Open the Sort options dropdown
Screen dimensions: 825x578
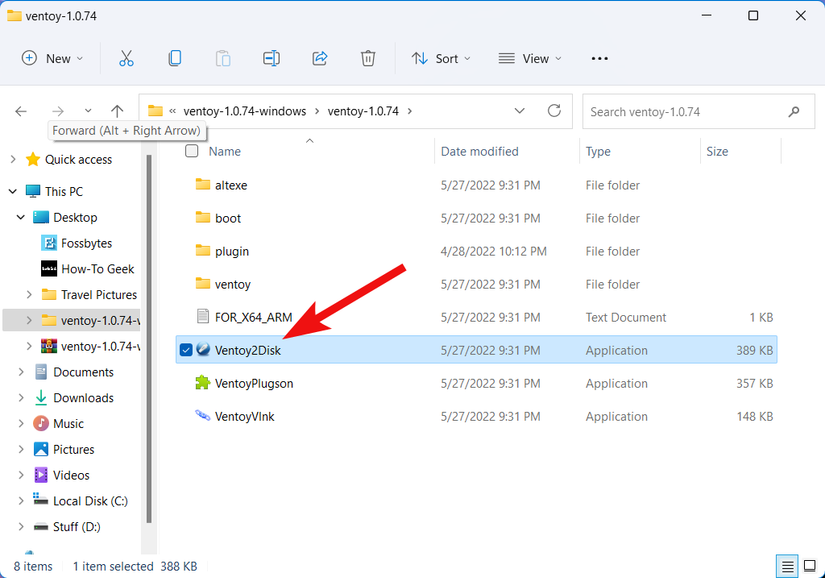pos(441,58)
